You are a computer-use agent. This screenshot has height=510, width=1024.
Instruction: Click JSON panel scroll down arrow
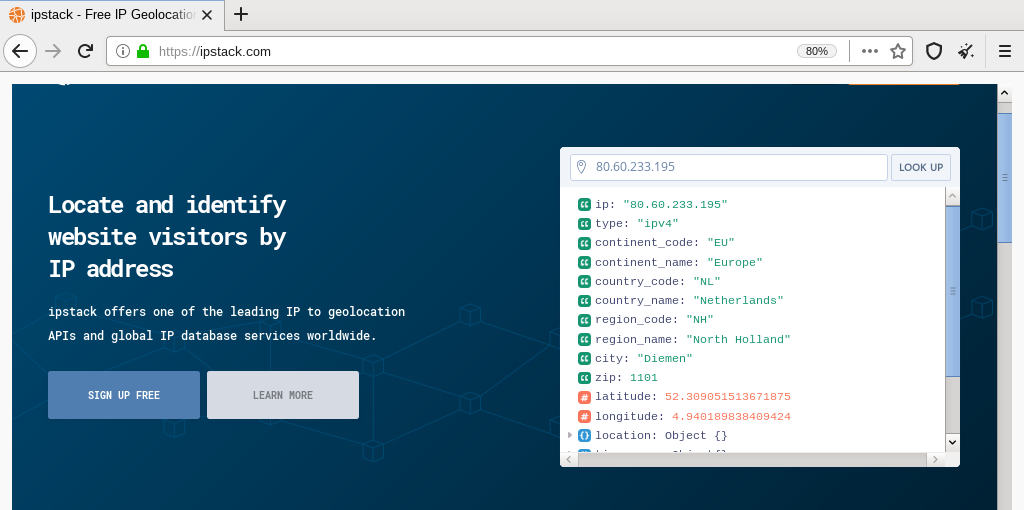[x=952, y=441]
